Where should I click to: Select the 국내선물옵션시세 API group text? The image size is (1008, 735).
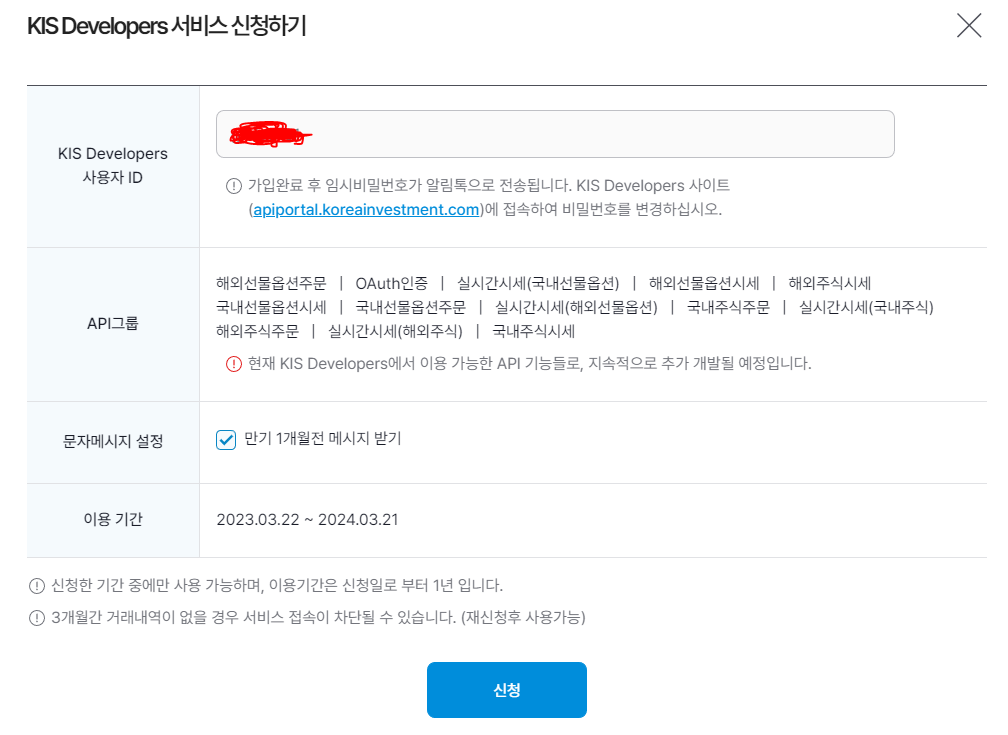point(271,307)
